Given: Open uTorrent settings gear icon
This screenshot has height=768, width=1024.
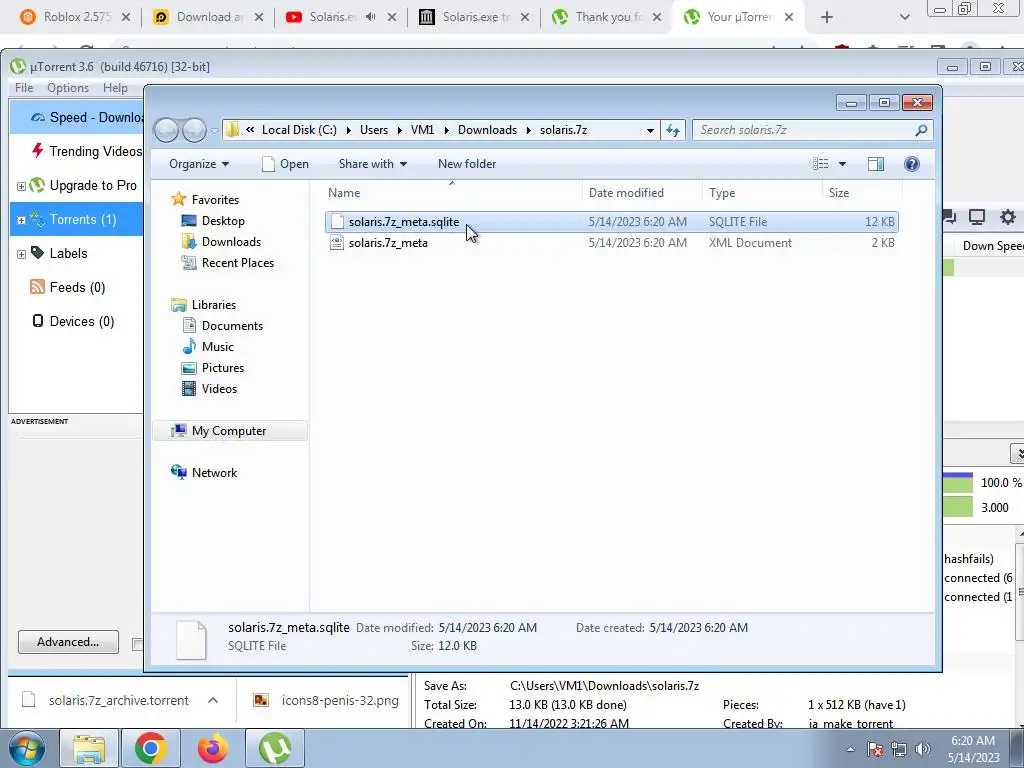Looking at the screenshot, I should (x=1008, y=217).
